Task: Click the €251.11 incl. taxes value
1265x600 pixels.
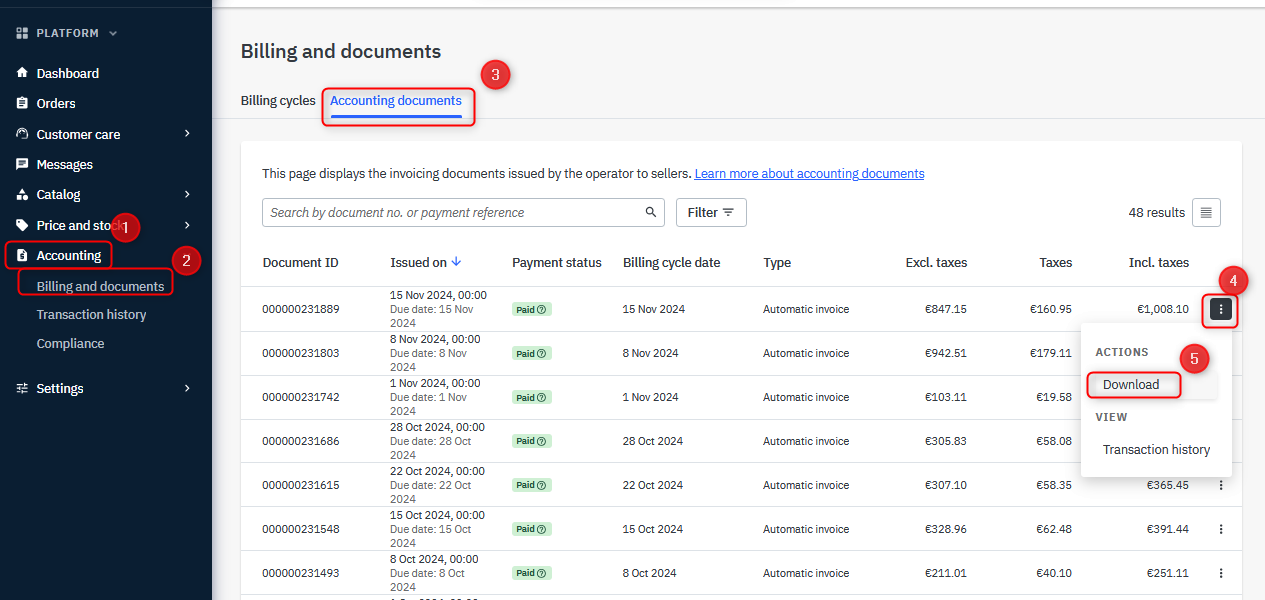Action: point(1168,574)
